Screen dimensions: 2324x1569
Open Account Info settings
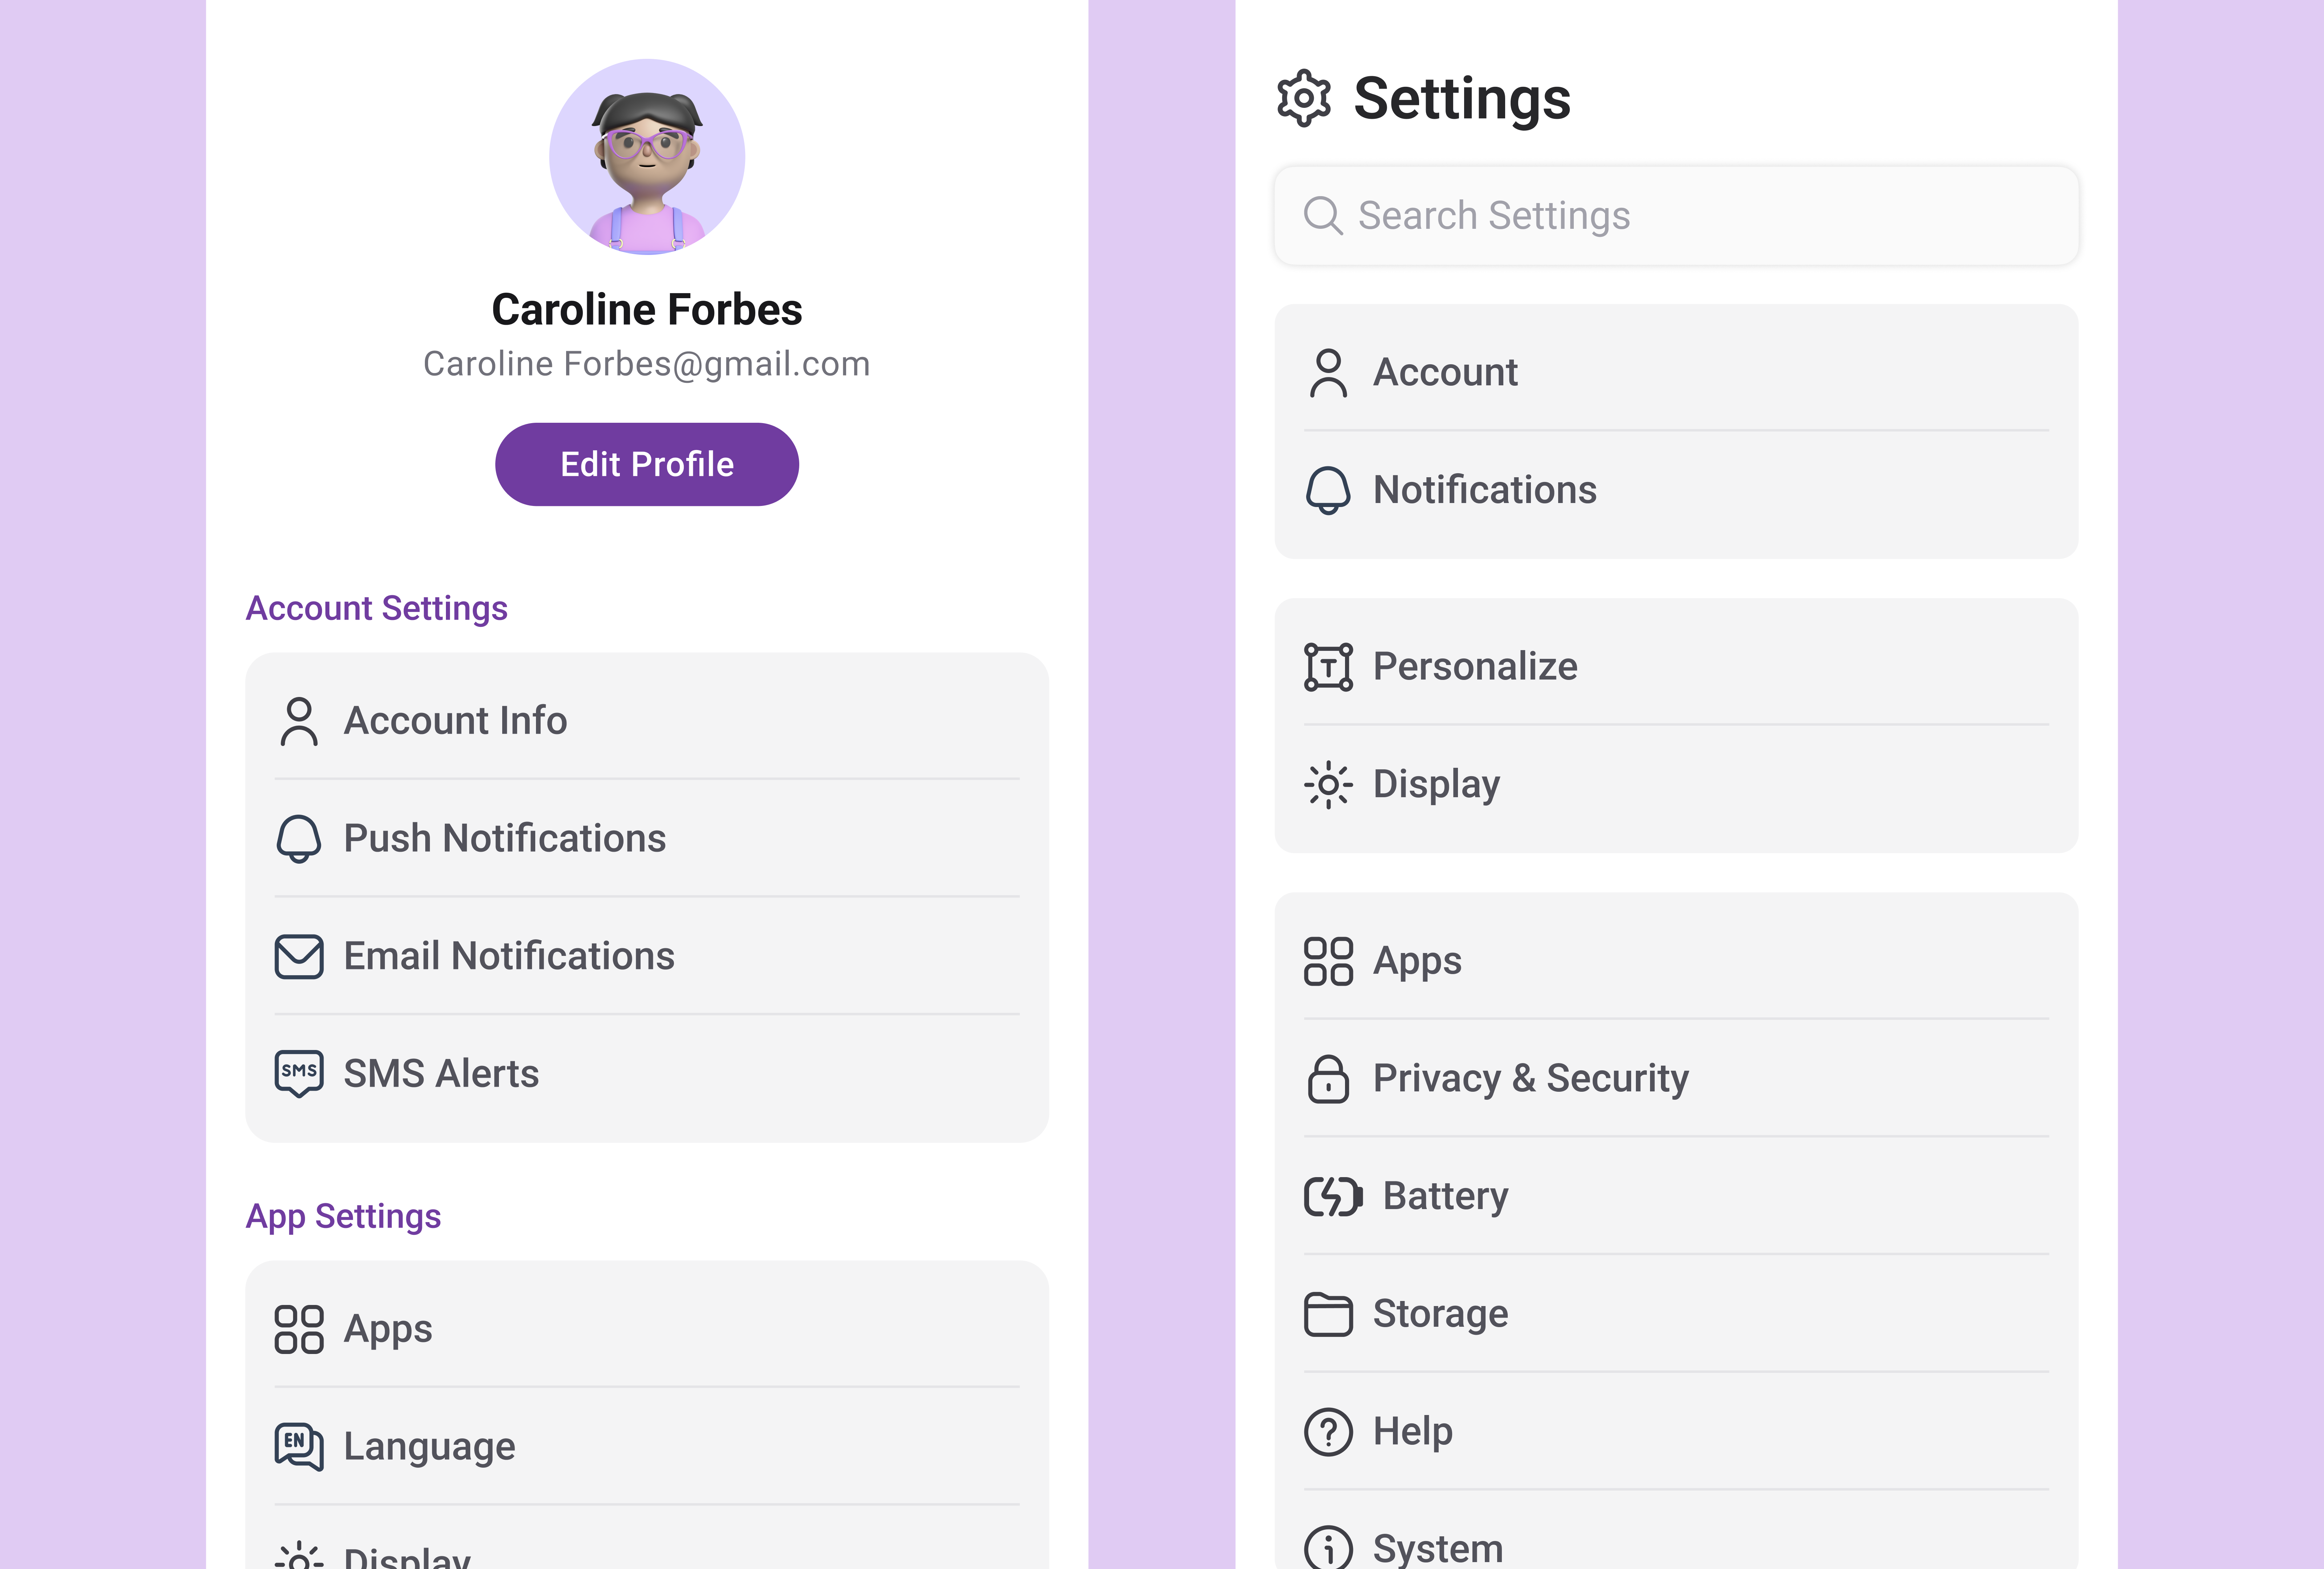(x=455, y=720)
